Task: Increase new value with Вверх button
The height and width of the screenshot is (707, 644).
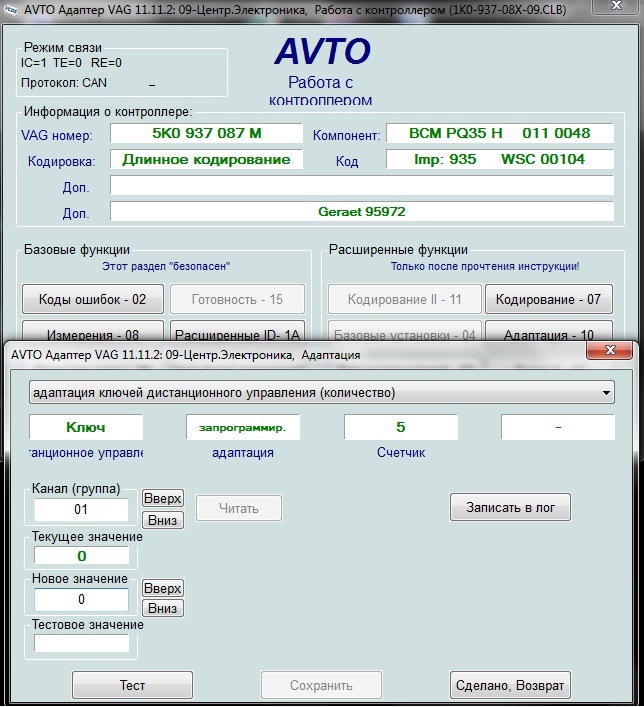Action: [x=162, y=589]
